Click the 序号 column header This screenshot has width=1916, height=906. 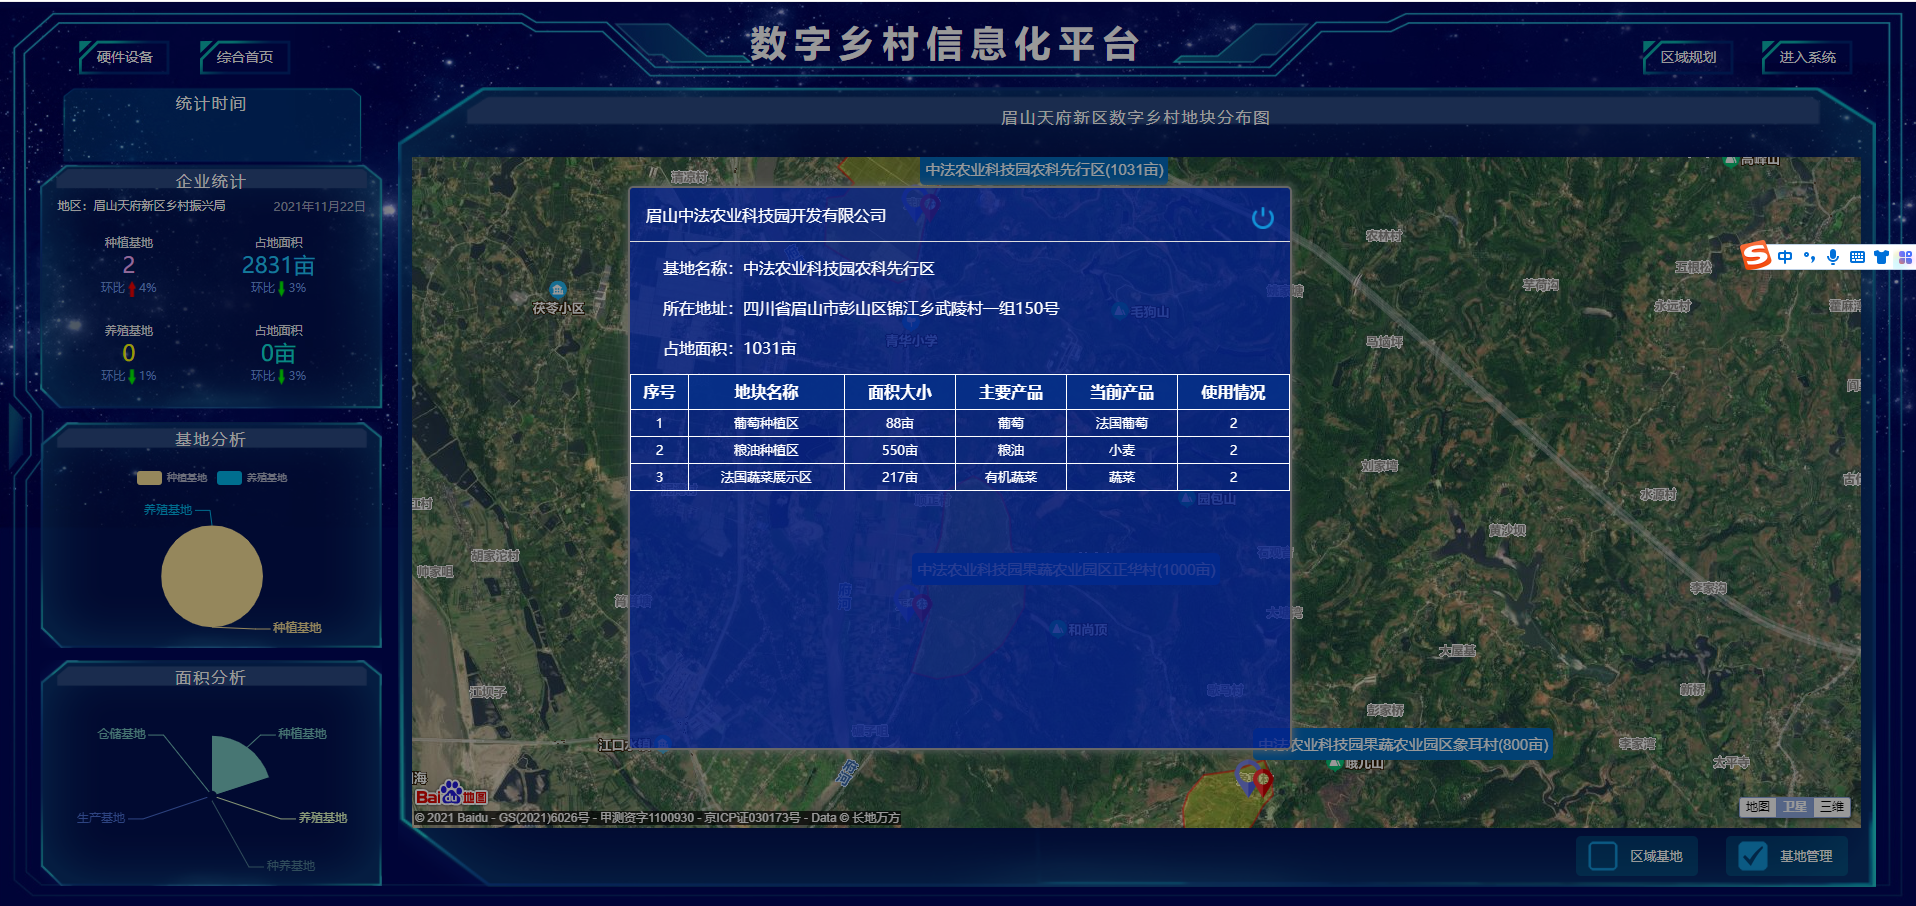[659, 393]
